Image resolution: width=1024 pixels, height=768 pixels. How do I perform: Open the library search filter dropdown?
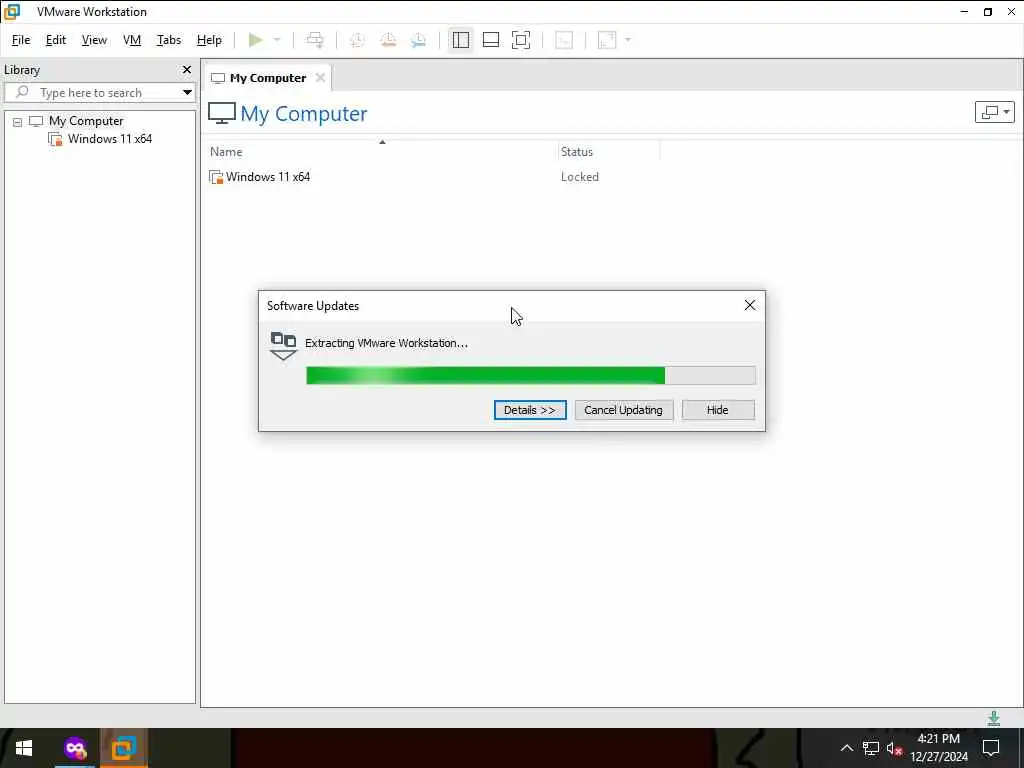point(187,92)
